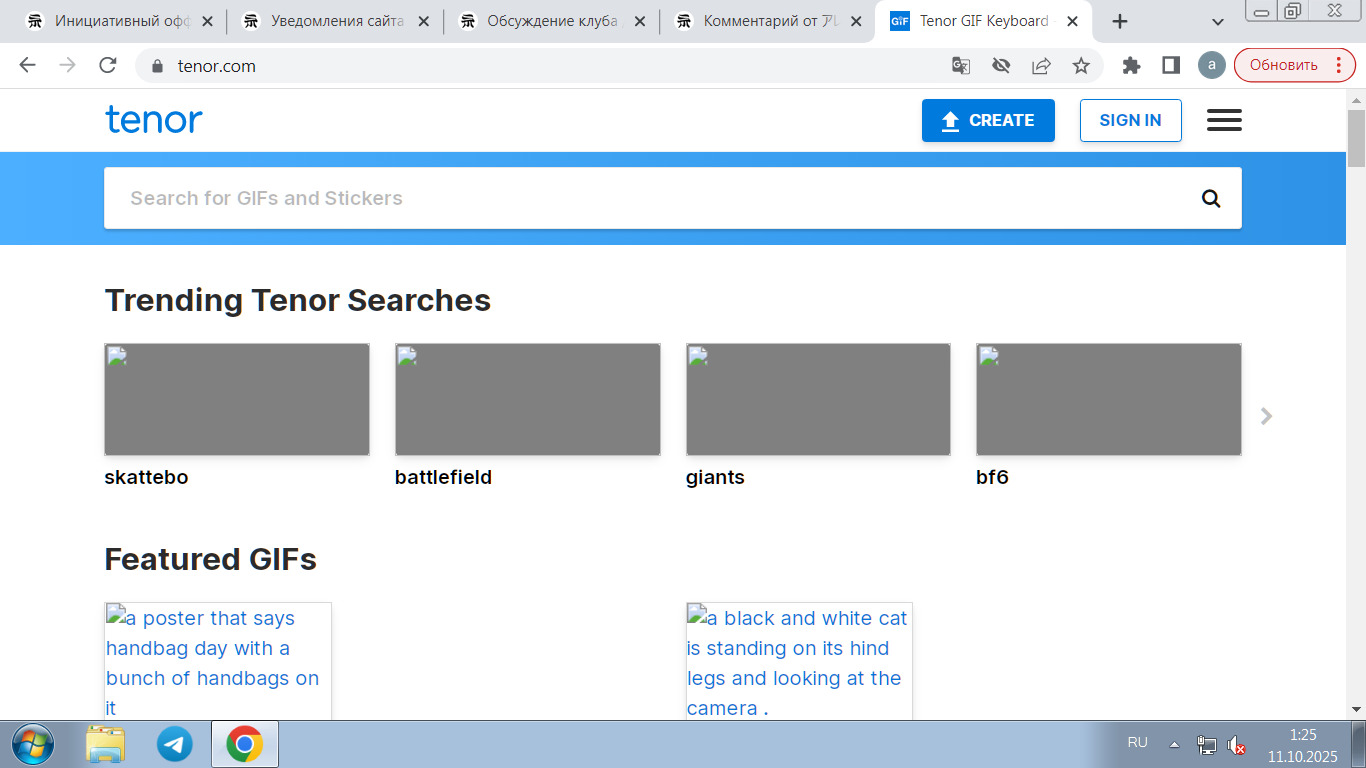This screenshot has width=1366, height=768.
Task: Switch to the Обсуждение клуба tab
Action: pyautogui.click(x=550, y=21)
